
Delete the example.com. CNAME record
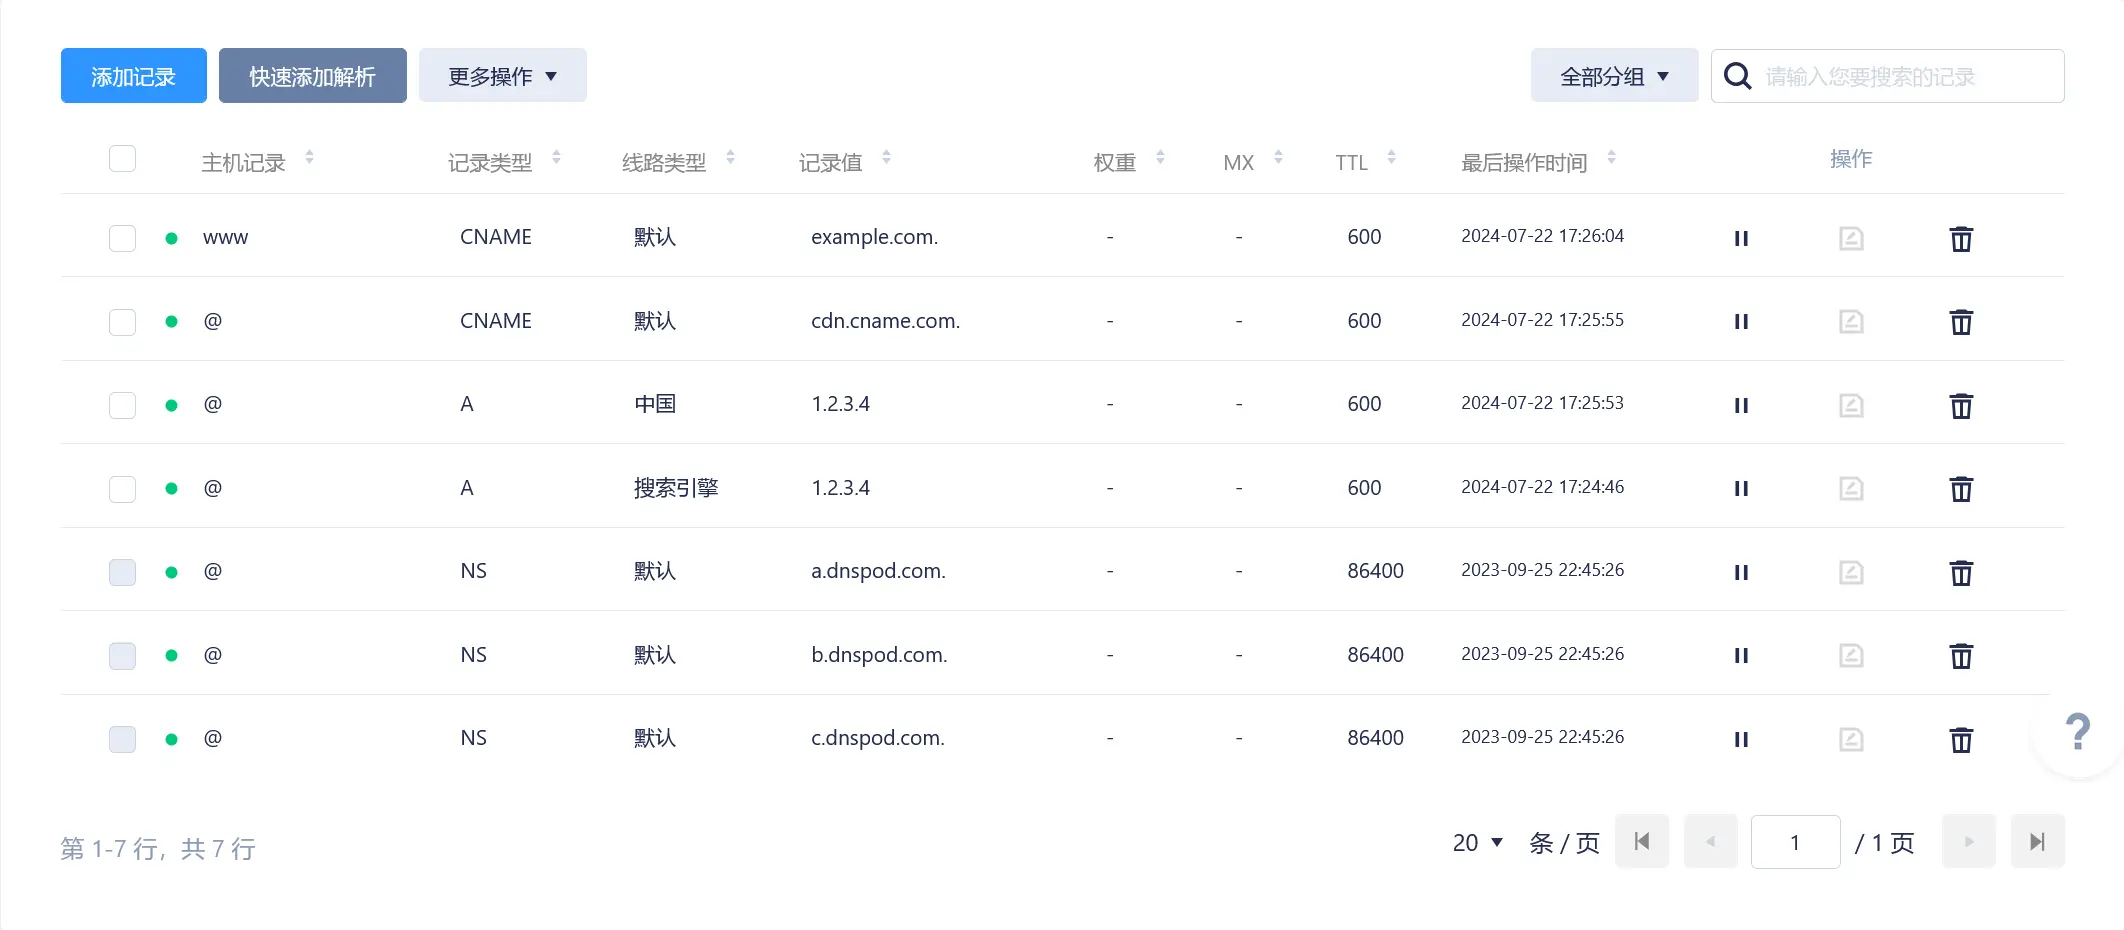coord(1961,239)
